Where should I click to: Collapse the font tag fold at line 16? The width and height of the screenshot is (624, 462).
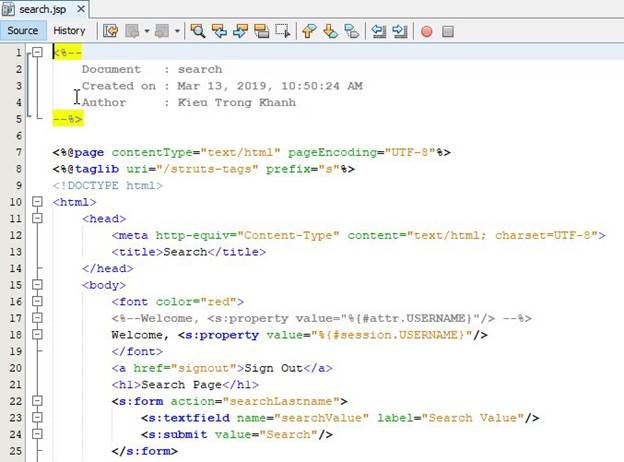tap(37, 301)
